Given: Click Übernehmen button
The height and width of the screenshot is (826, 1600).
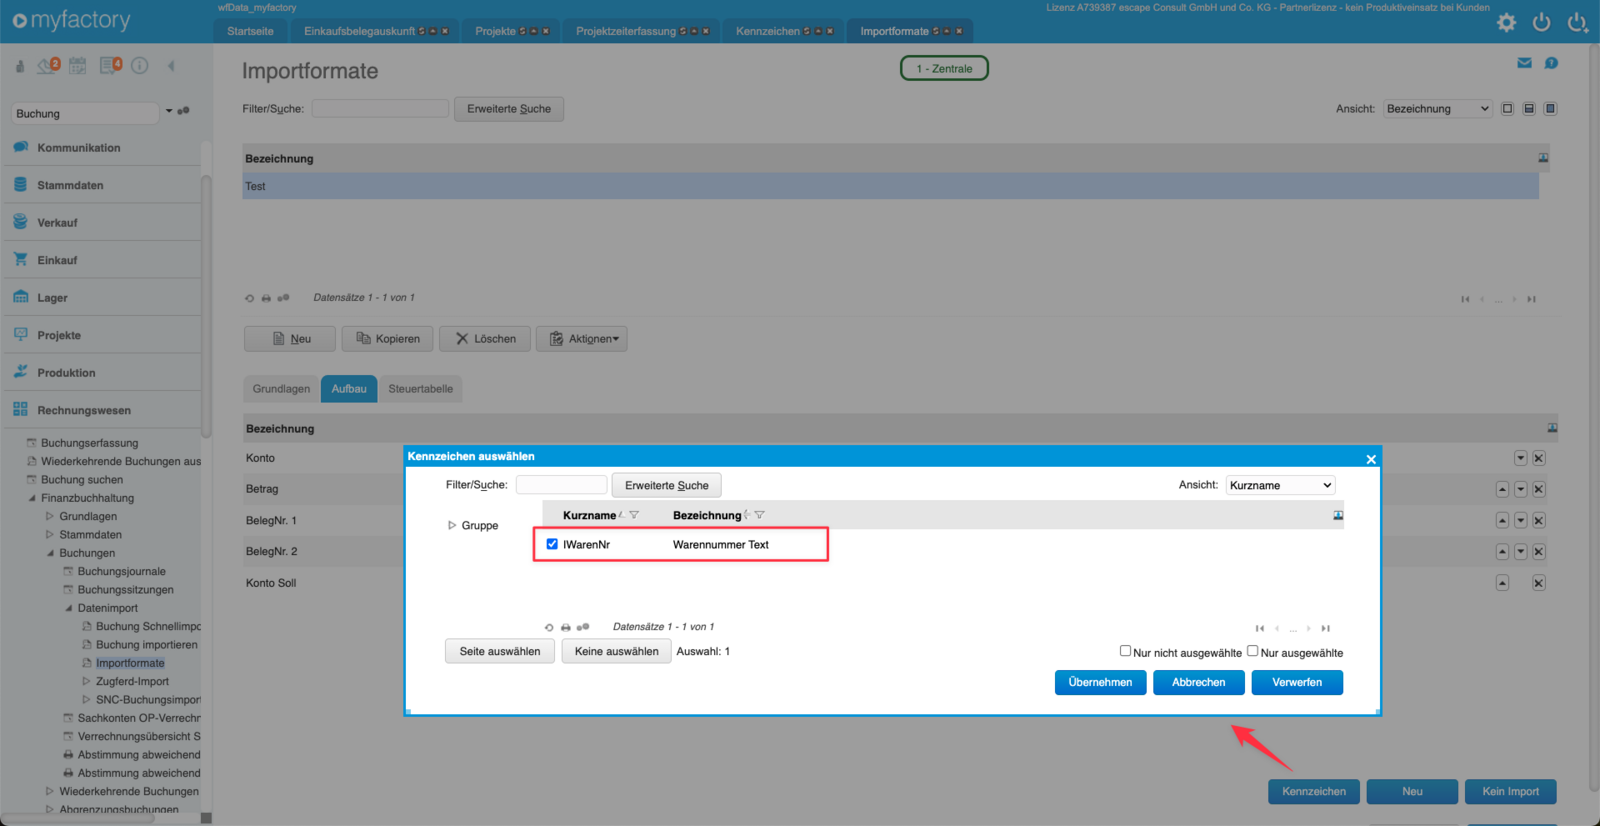Looking at the screenshot, I should [1100, 682].
